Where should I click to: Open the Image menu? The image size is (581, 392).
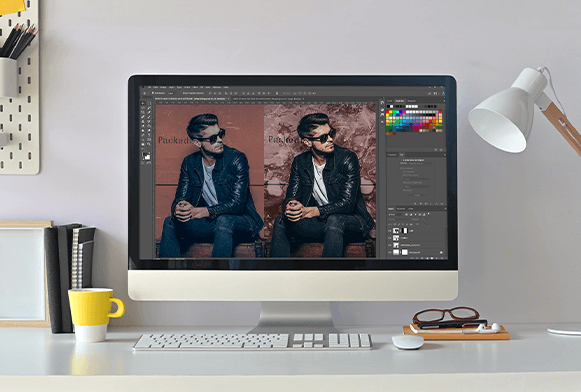tap(163, 87)
